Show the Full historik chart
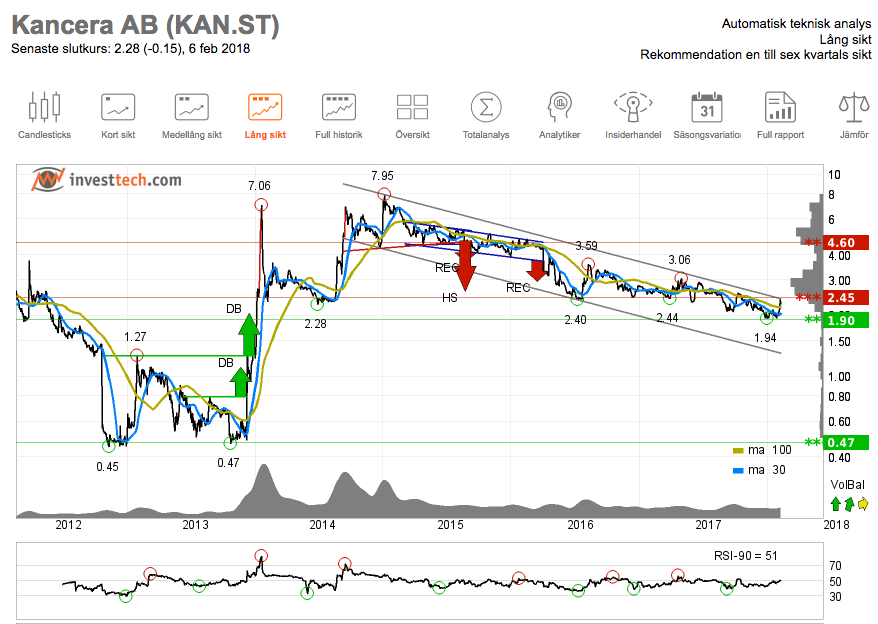878x624 pixels. 339,115
